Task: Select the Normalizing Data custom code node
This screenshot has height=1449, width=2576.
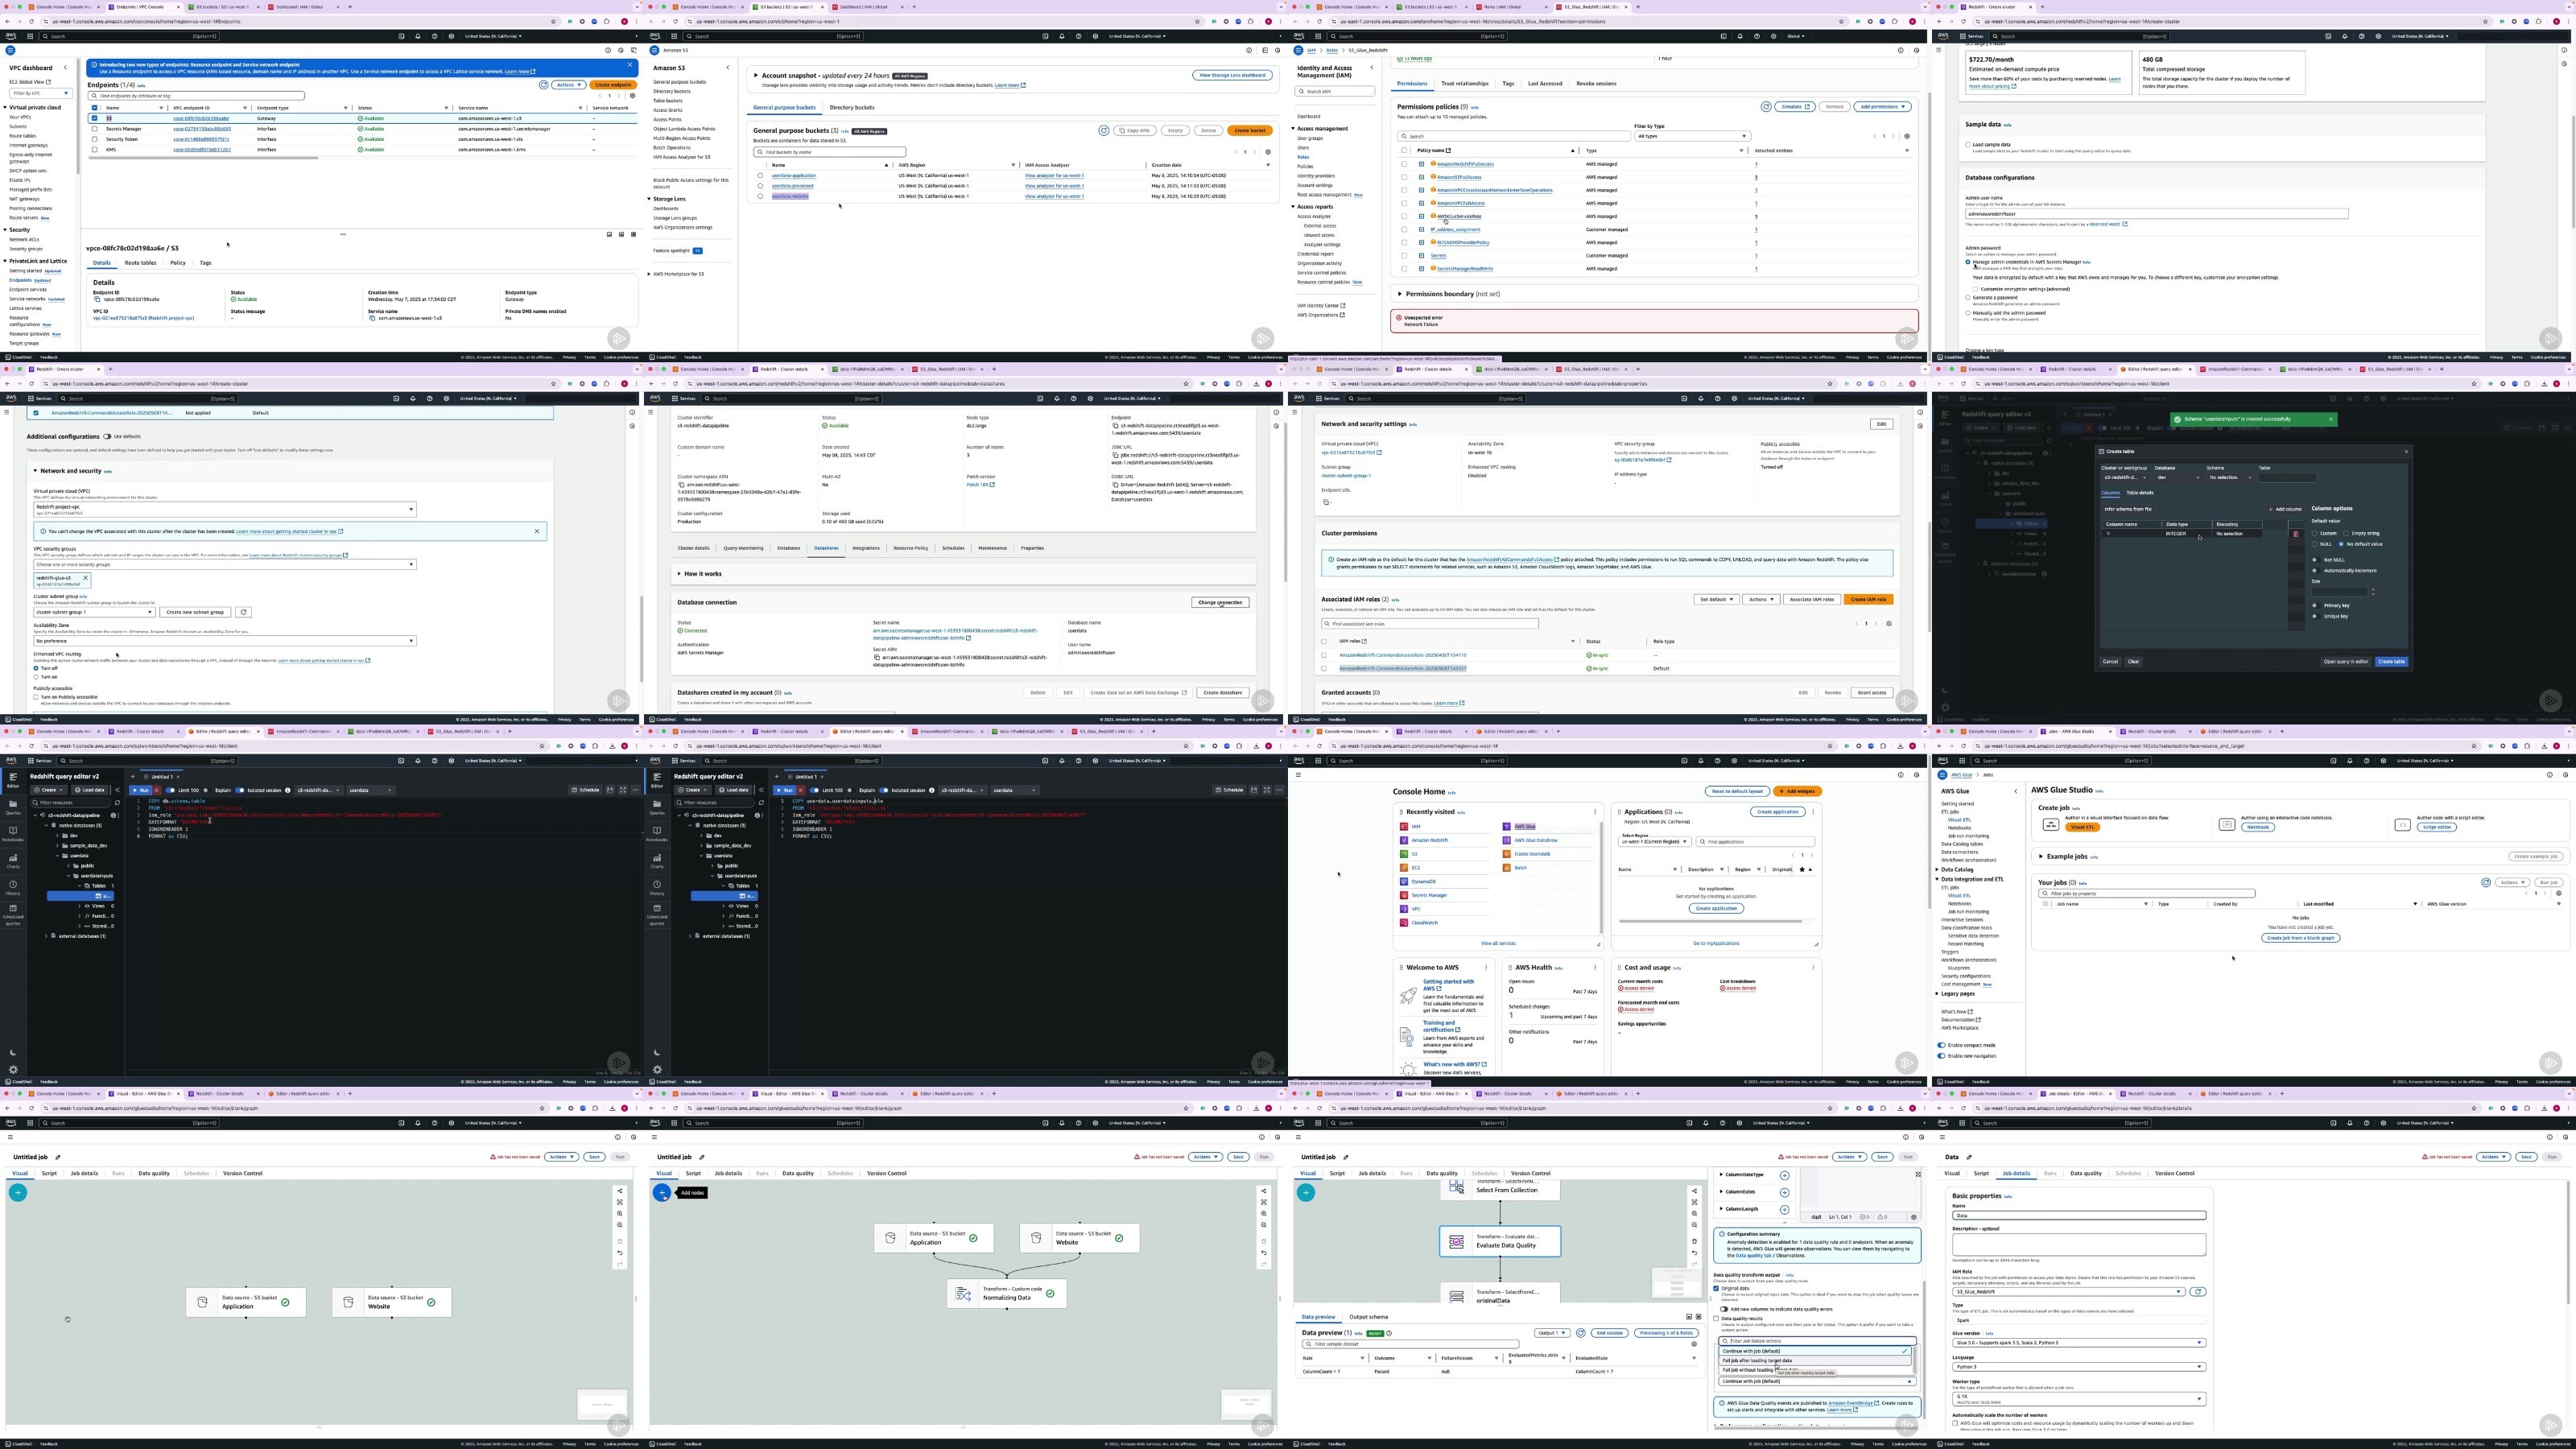Action: pyautogui.click(x=1007, y=1293)
